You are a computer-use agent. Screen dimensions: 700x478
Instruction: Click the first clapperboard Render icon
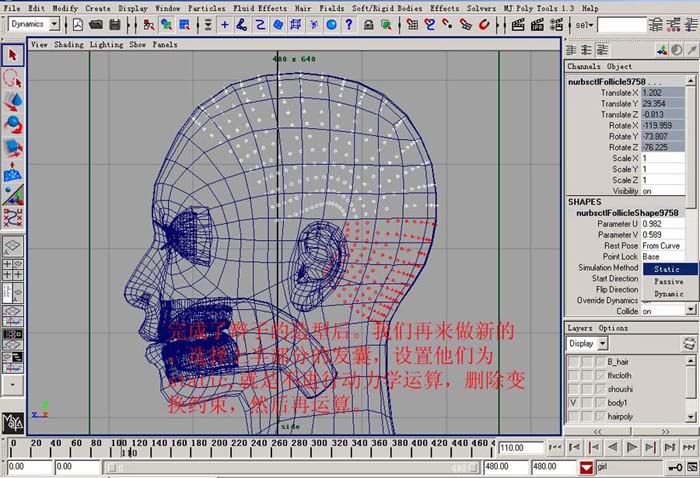518,25
